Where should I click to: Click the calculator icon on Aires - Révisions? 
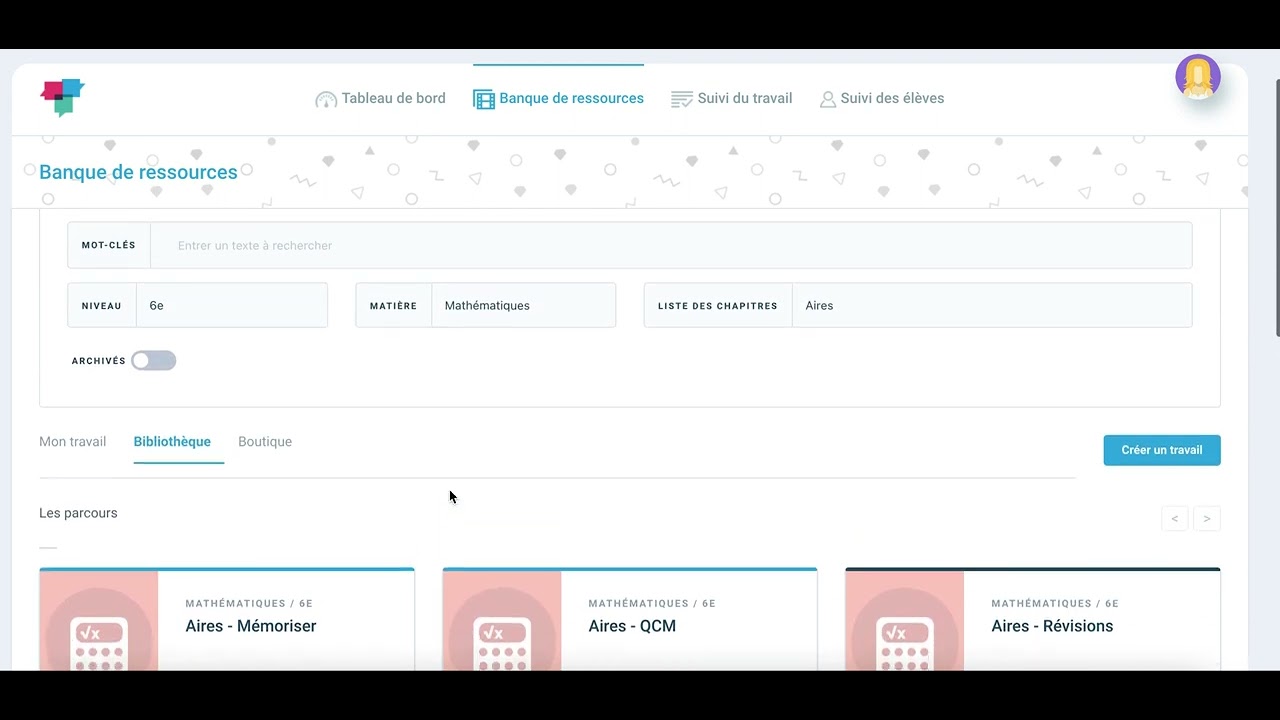click(906, 642)
